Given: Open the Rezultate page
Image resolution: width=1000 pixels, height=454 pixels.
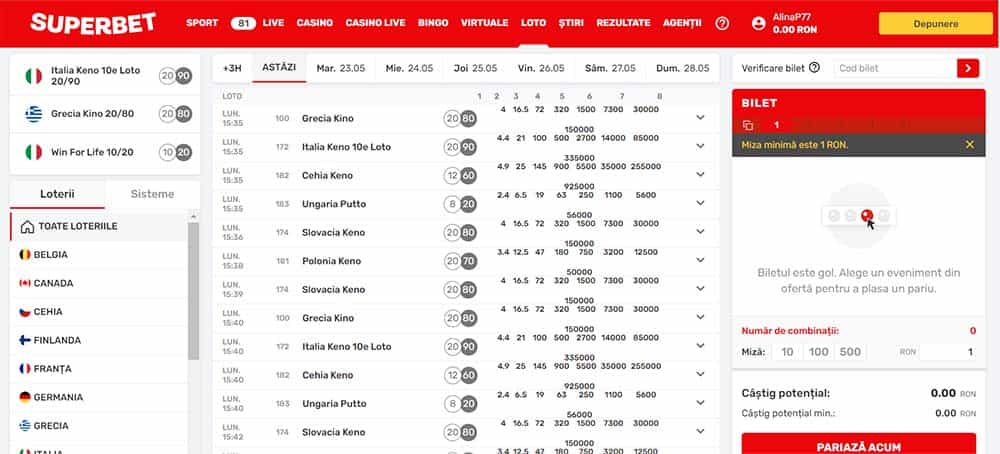Looking at the screenshot, I should click(x=623, y=23).
